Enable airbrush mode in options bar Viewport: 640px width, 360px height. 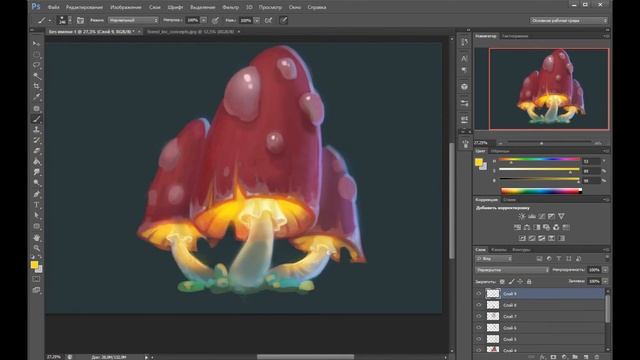click(268, 20)
